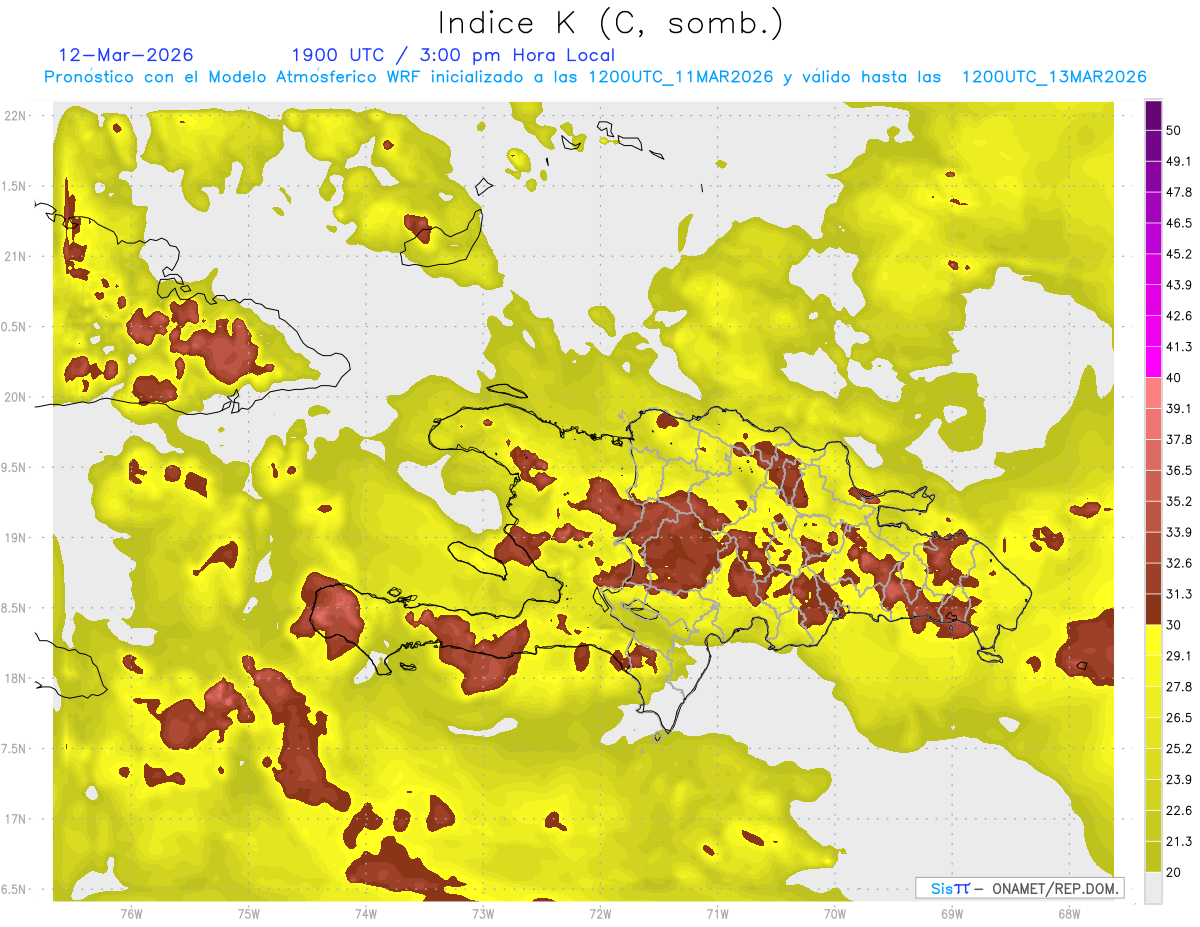The image size is (1200, 927).
Task: Click the '27.8' color scale value
Action: pyautogui.click(x=1179, y=687)
